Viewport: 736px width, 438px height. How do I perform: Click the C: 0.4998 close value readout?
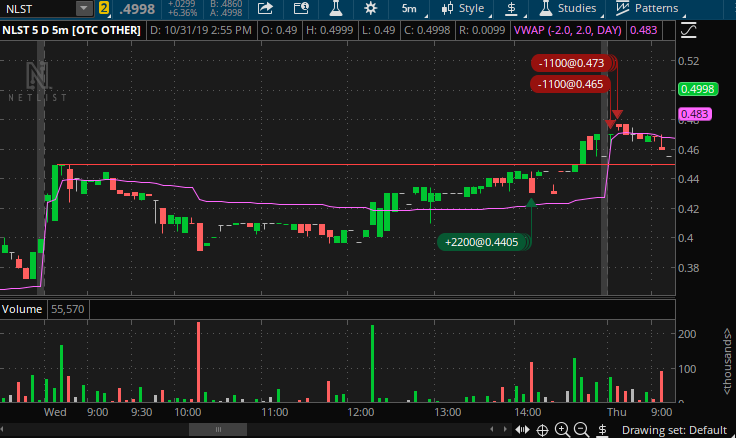pyautogui.click(x=427, y=31)
